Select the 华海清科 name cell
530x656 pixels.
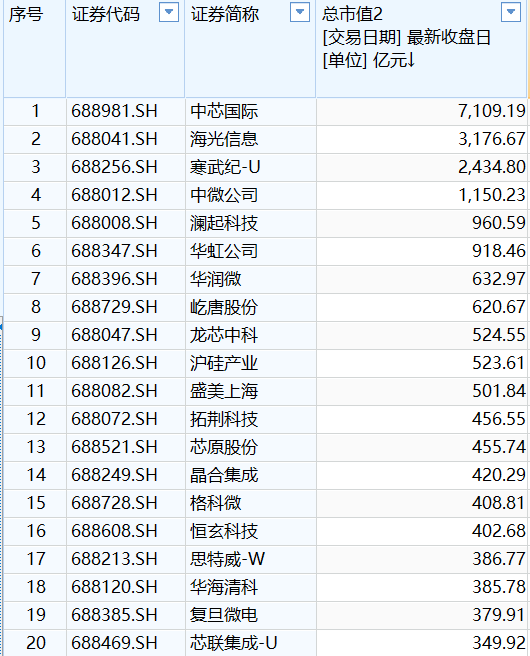pyautogui.click(x=250, y=588)
